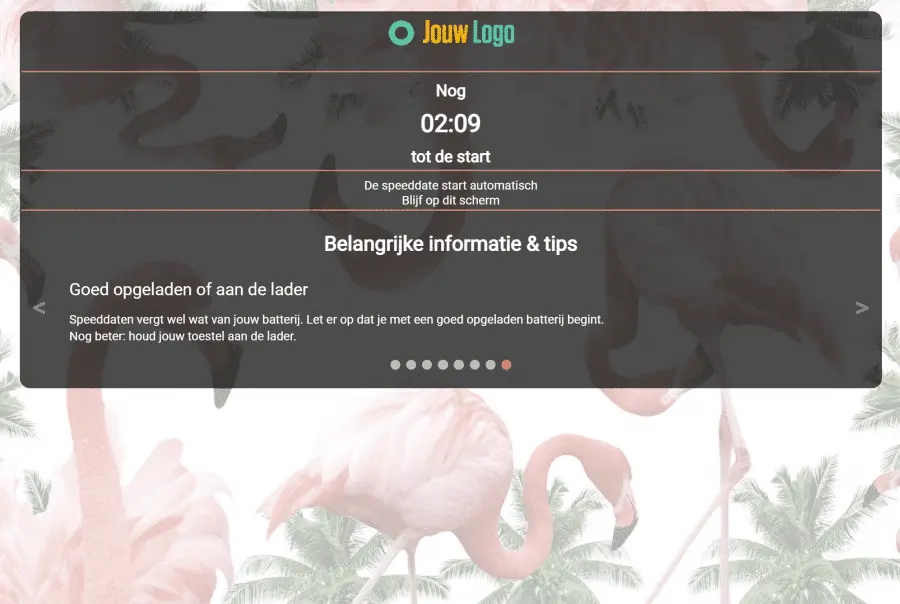Click the green circle logo icon
The height and width of the screenshot is (604, 900).
click(x=401, y=33)
